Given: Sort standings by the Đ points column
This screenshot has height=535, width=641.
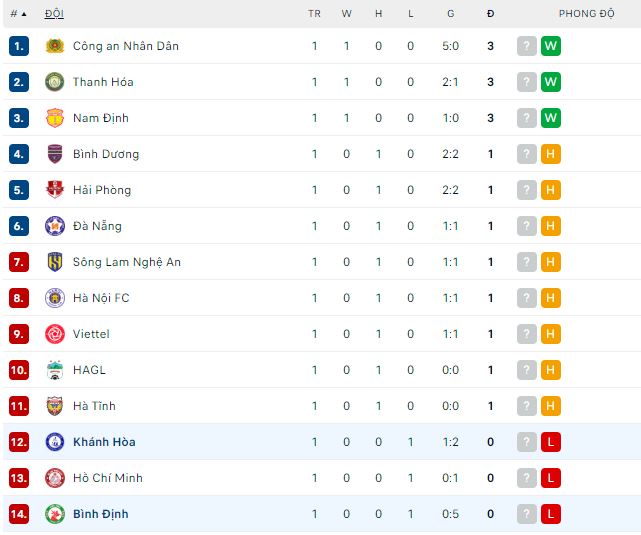Looking at the screenshot, I should (490, 14).
